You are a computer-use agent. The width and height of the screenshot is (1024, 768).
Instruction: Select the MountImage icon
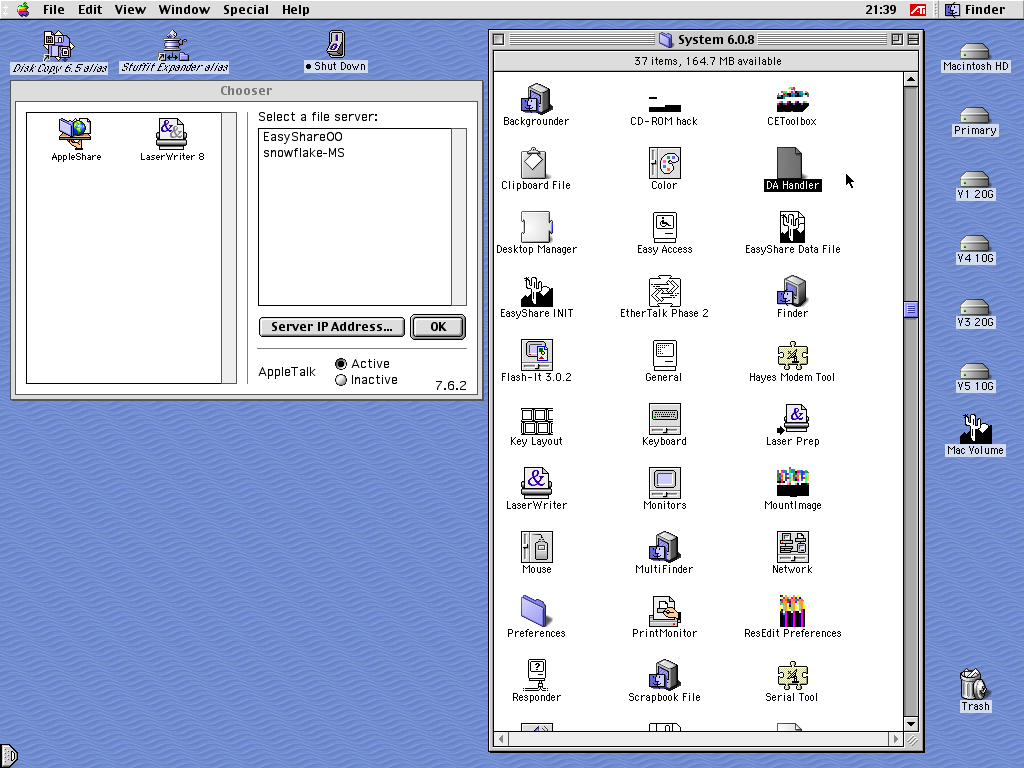[792, 483]
